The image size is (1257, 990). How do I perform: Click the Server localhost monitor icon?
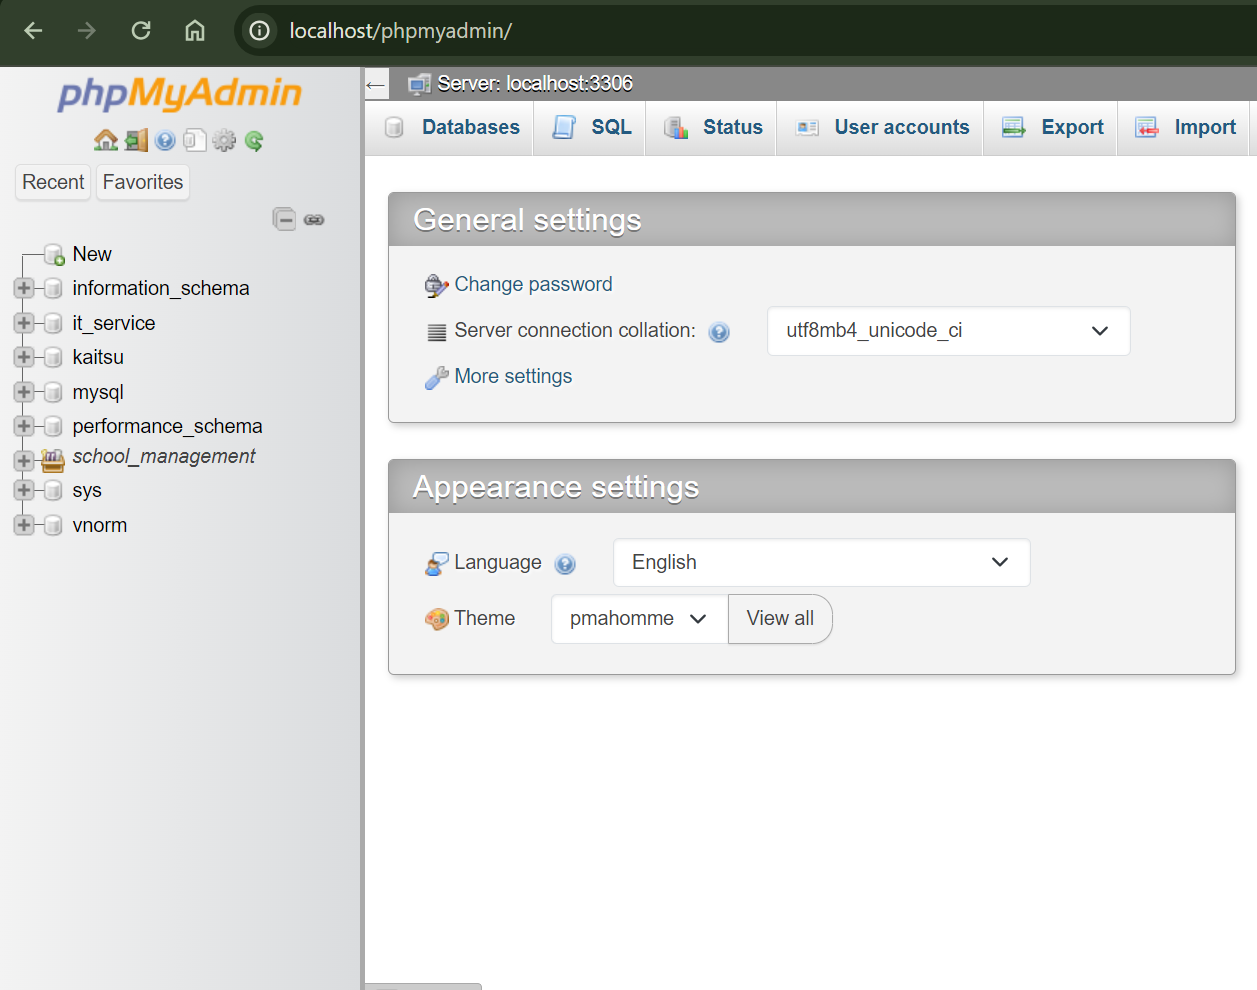(419, 84)
